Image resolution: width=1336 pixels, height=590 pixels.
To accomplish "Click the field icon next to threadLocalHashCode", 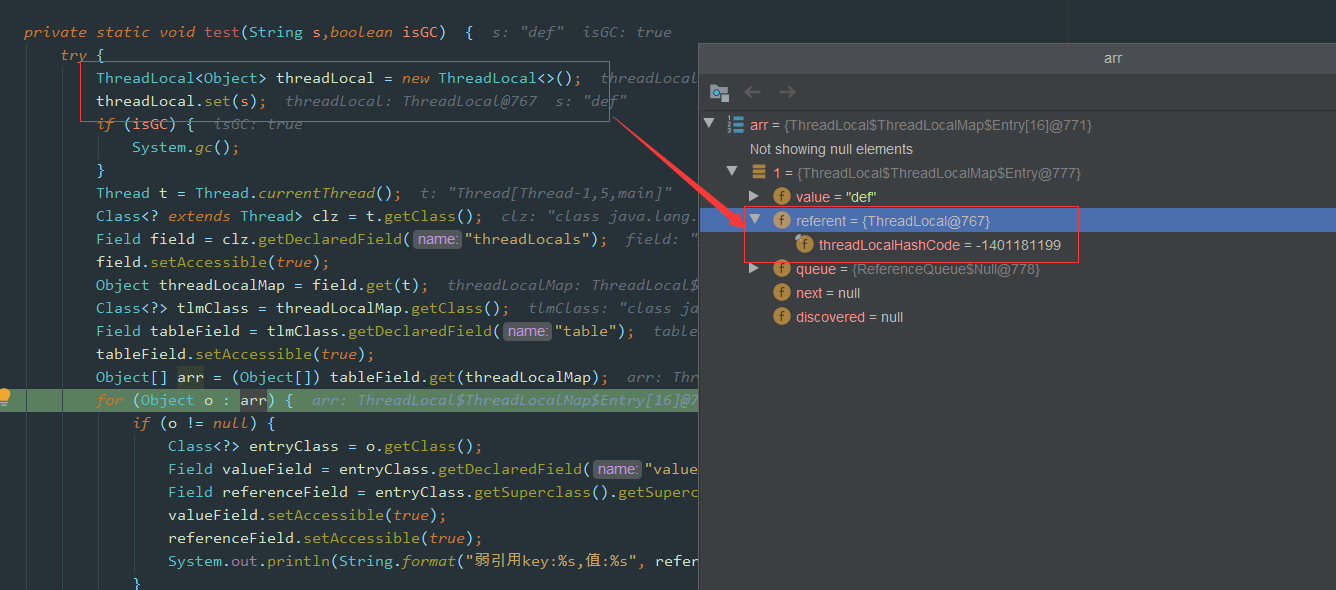I will 804,245.
